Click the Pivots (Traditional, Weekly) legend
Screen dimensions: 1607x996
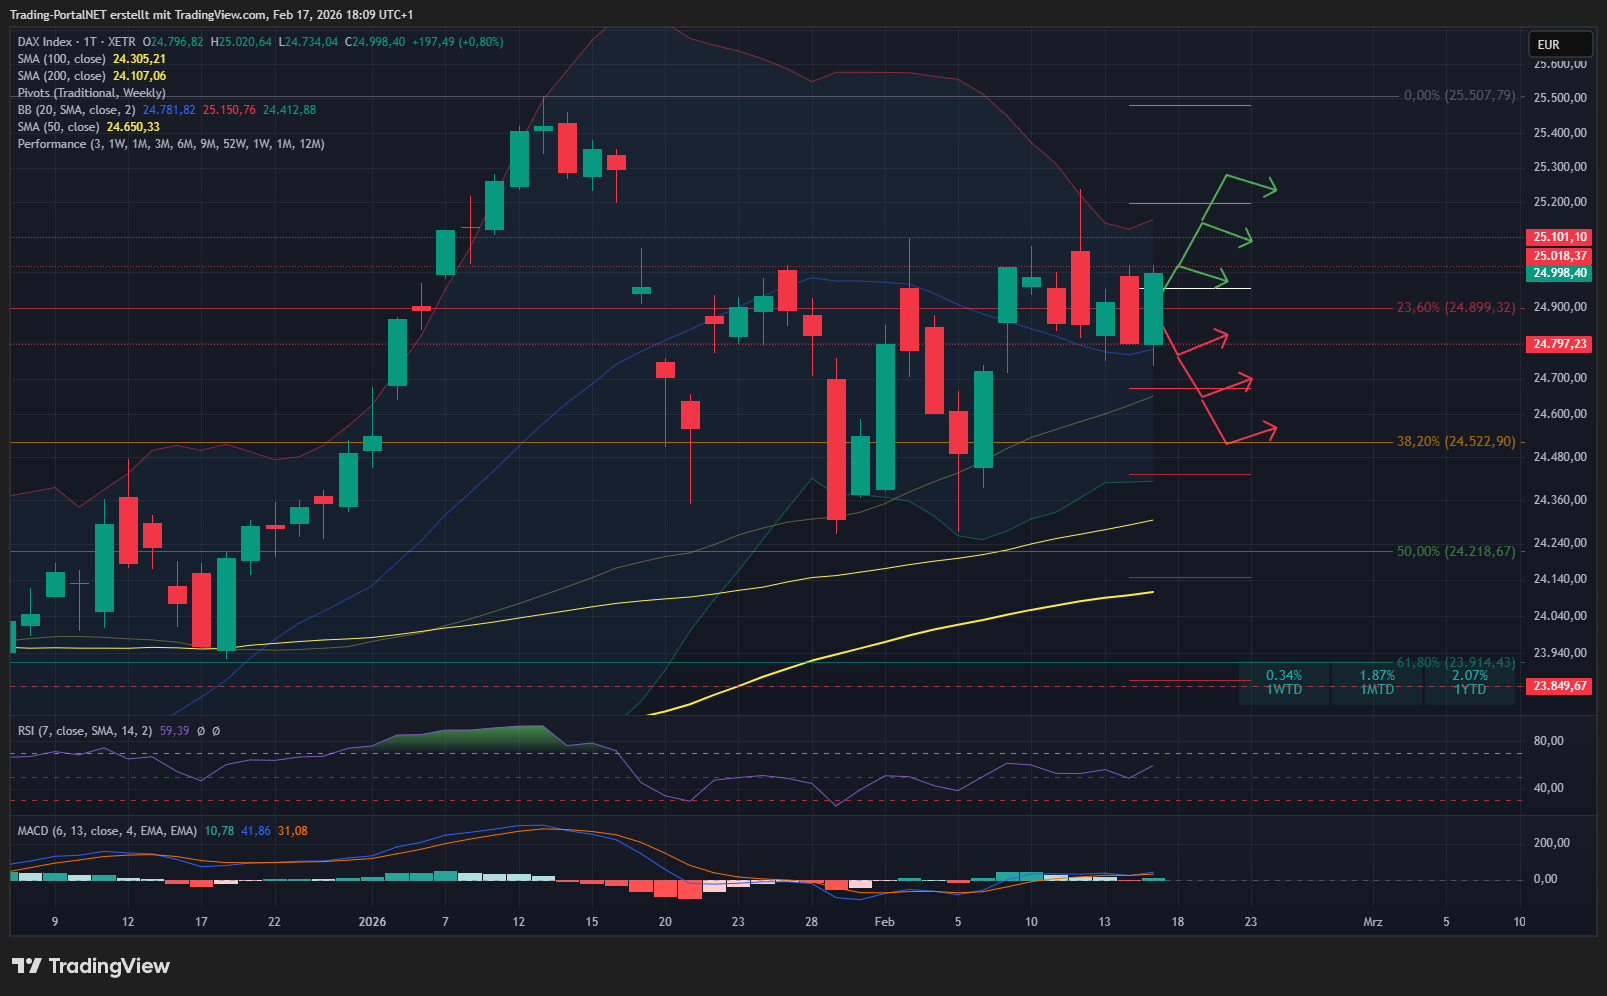[92, 93]
